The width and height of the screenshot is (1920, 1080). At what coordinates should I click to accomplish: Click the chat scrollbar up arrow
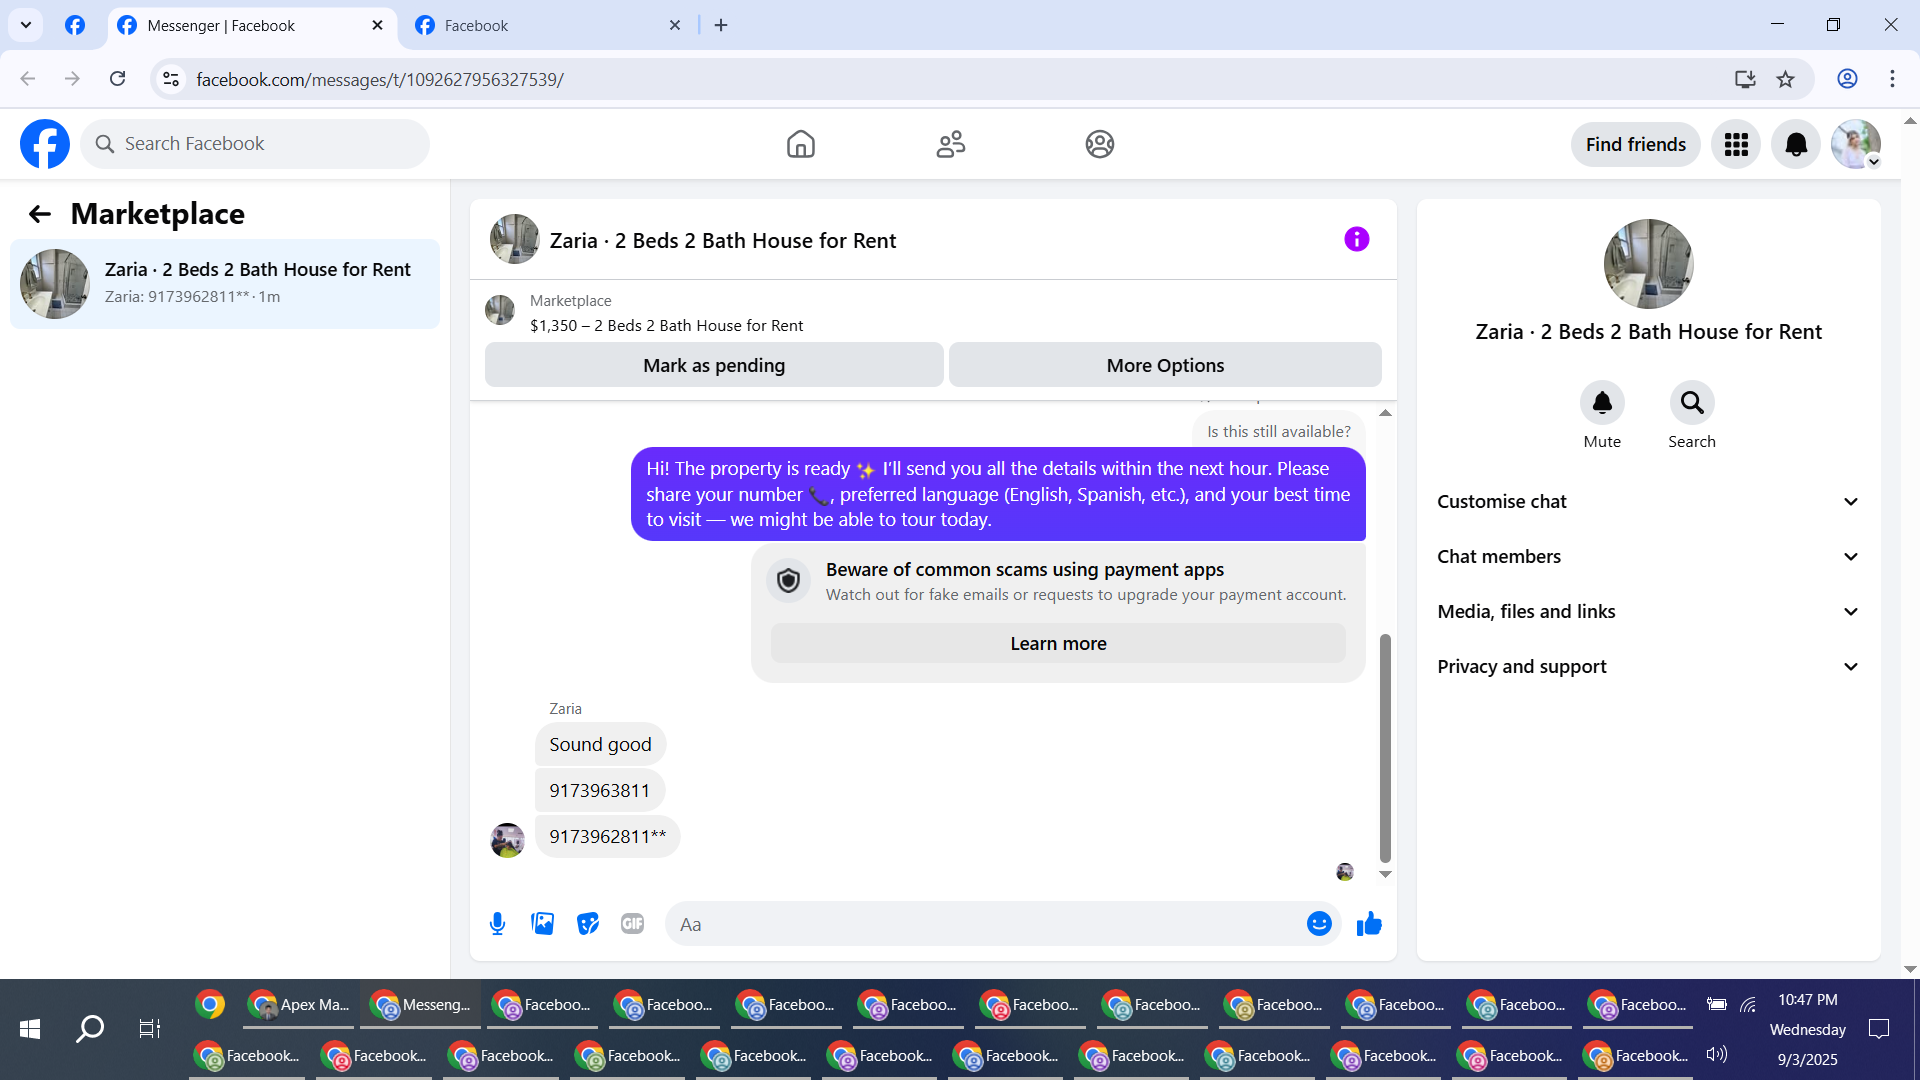coord(1385,413)
